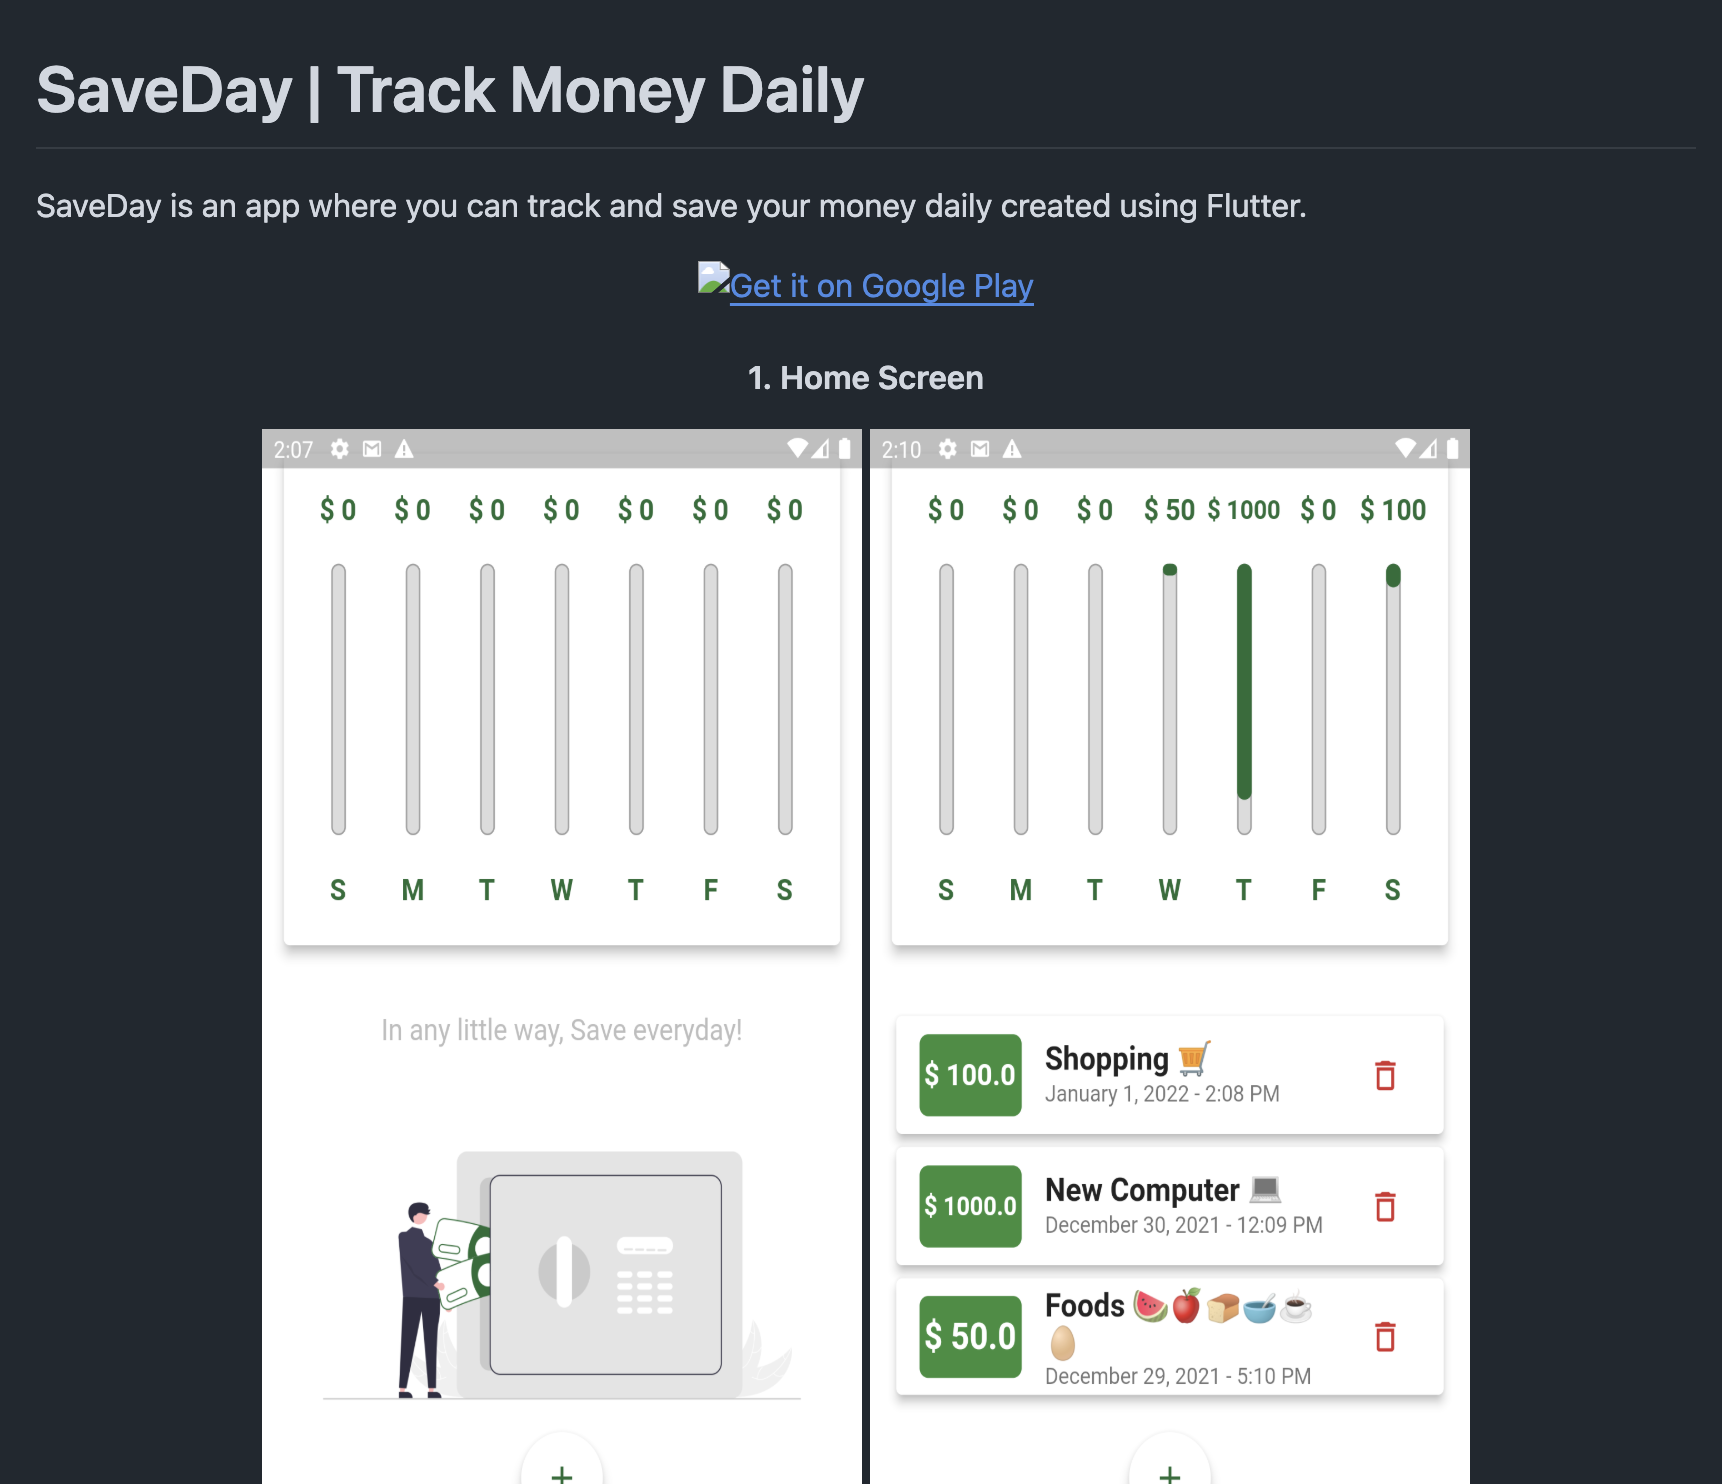Select the $ 100.0 Shopping amount badge
1722x1484 pixels.
[x=970, y=1075]
